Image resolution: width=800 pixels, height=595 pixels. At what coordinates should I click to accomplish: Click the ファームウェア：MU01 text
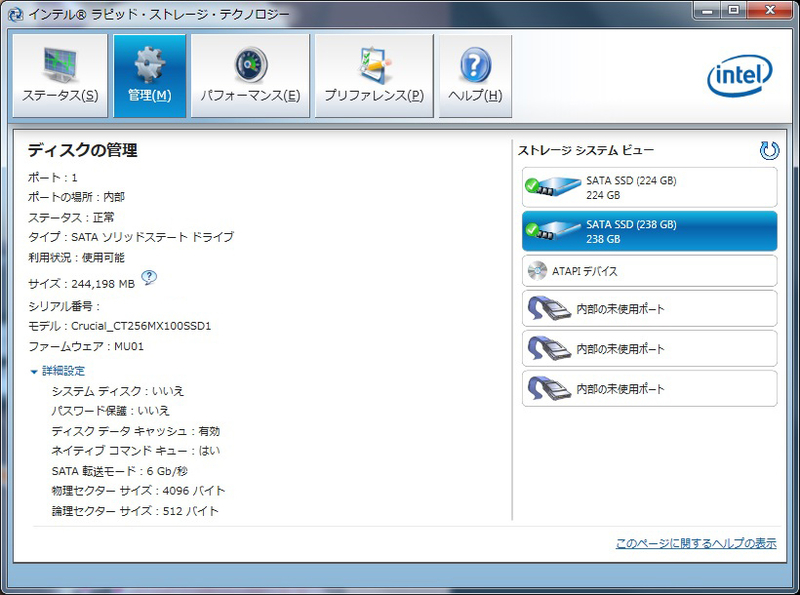[x=86, y=346]
